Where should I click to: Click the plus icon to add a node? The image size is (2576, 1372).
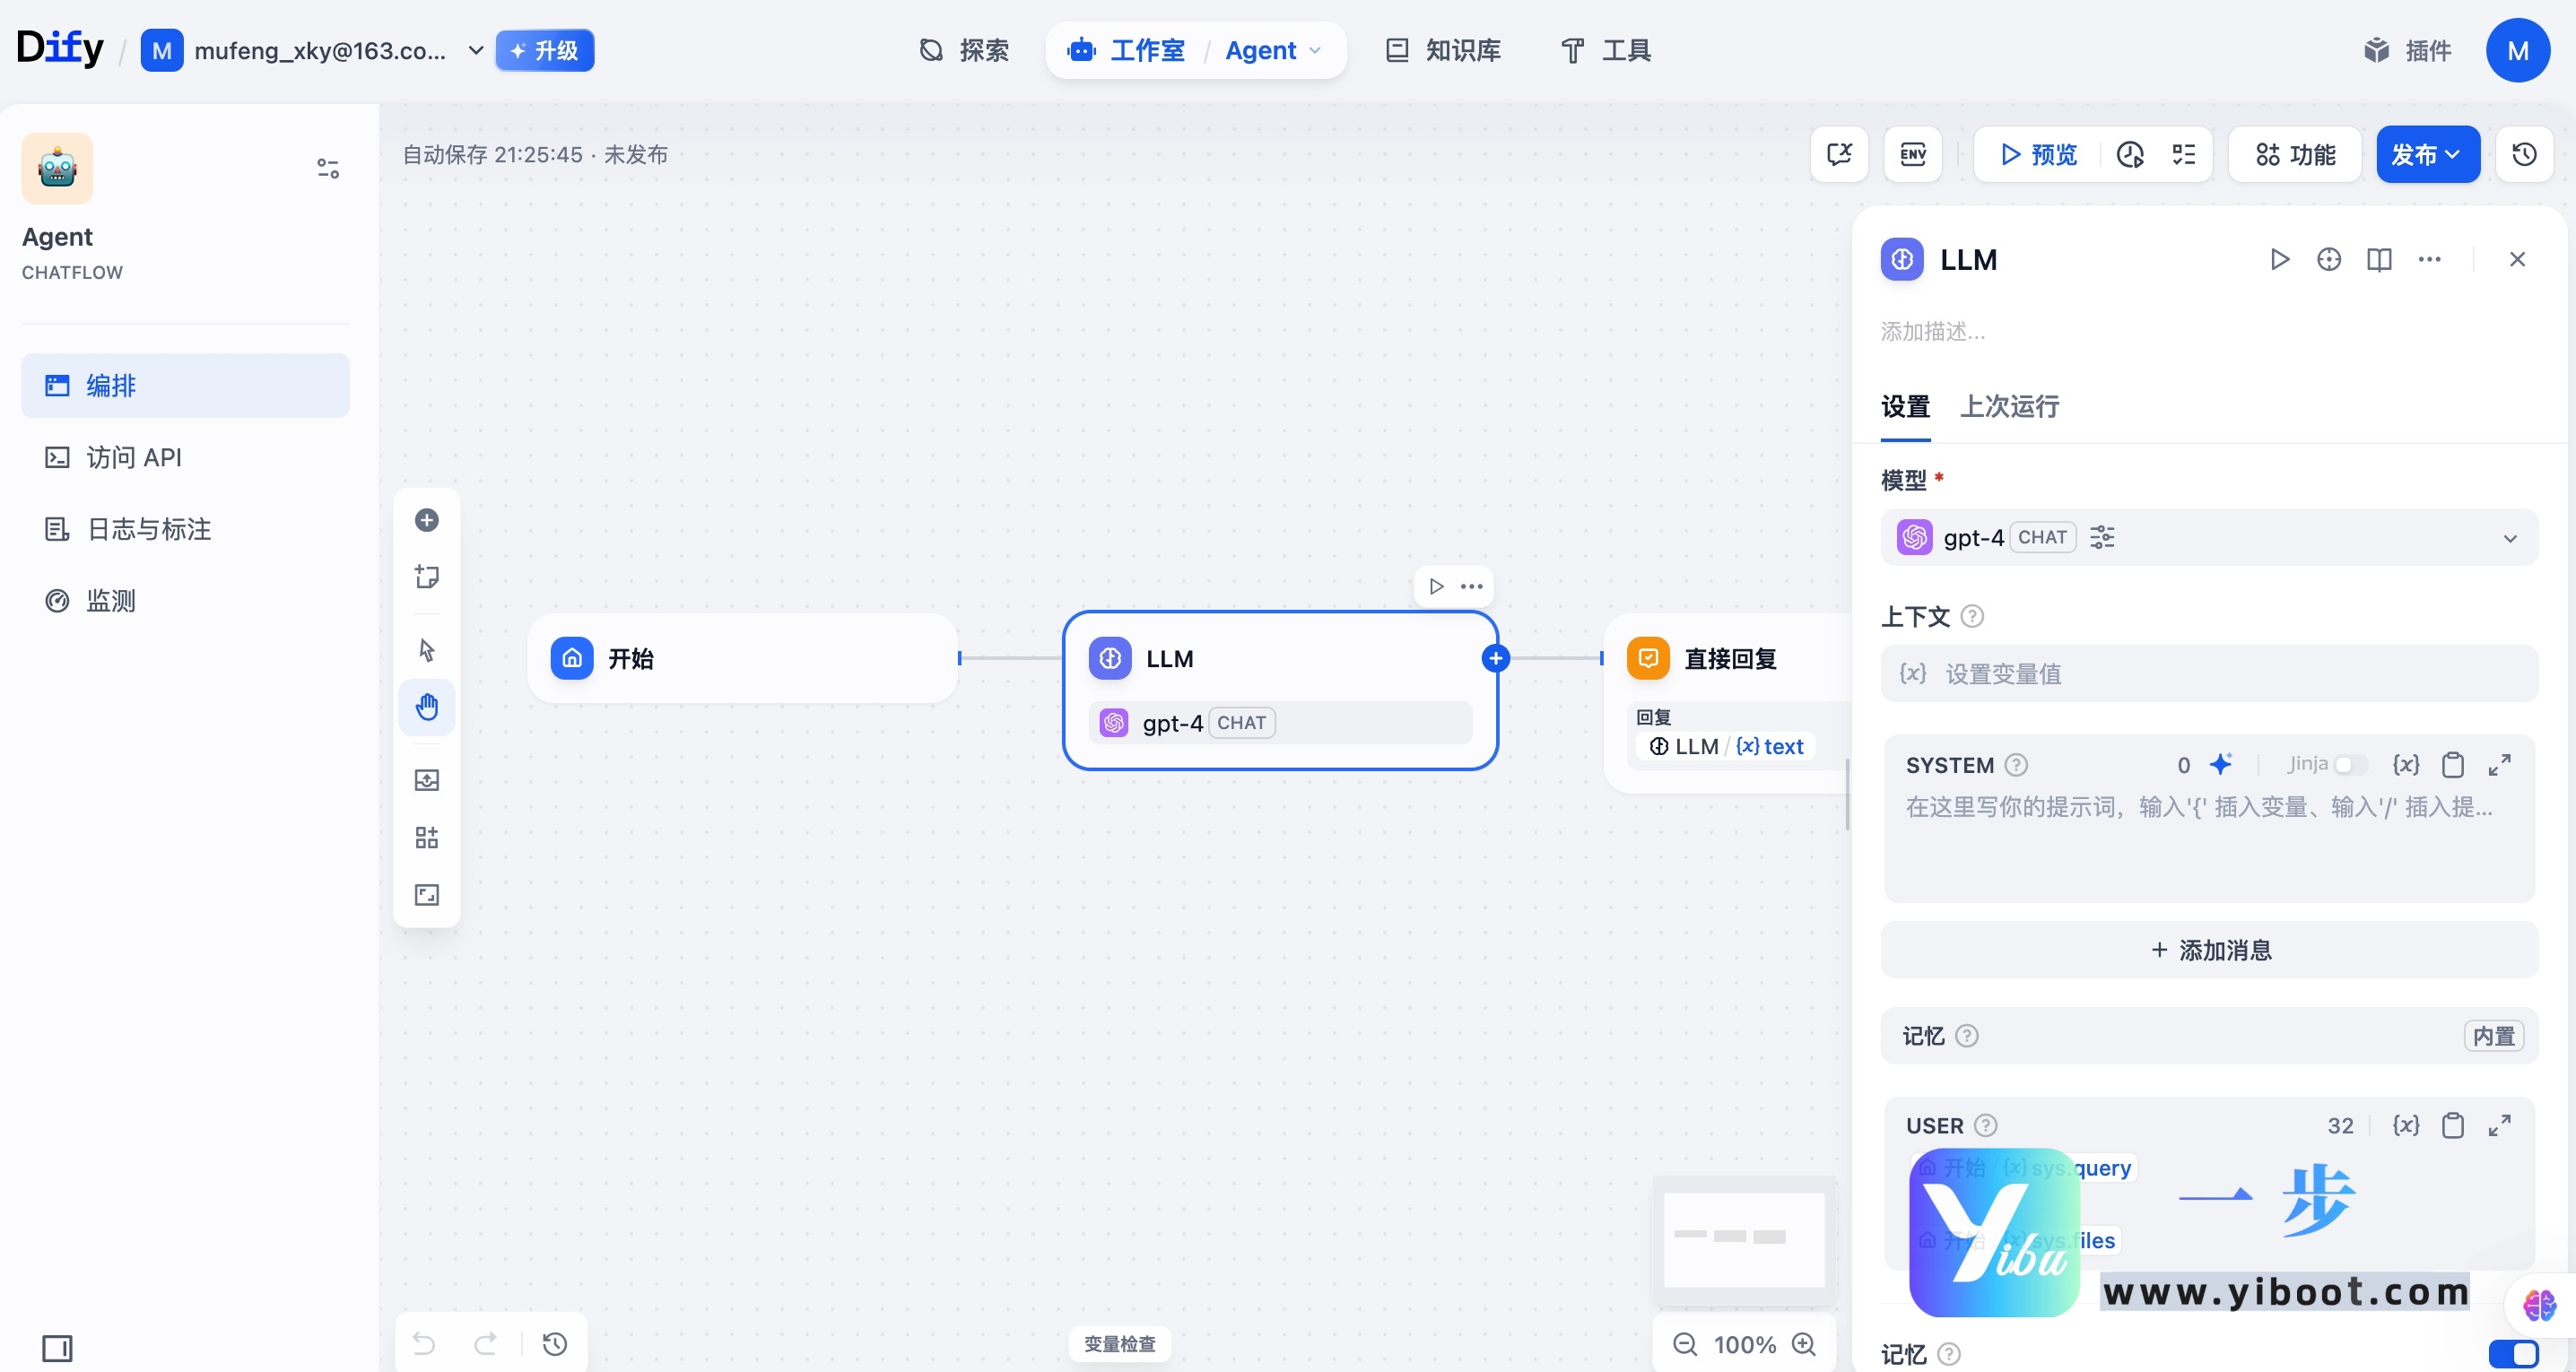[427, 520]
